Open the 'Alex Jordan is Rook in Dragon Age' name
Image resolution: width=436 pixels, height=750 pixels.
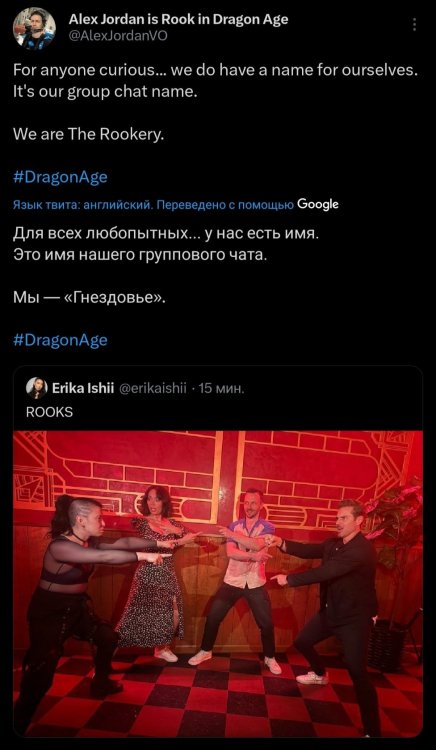(x=178, y=19)
